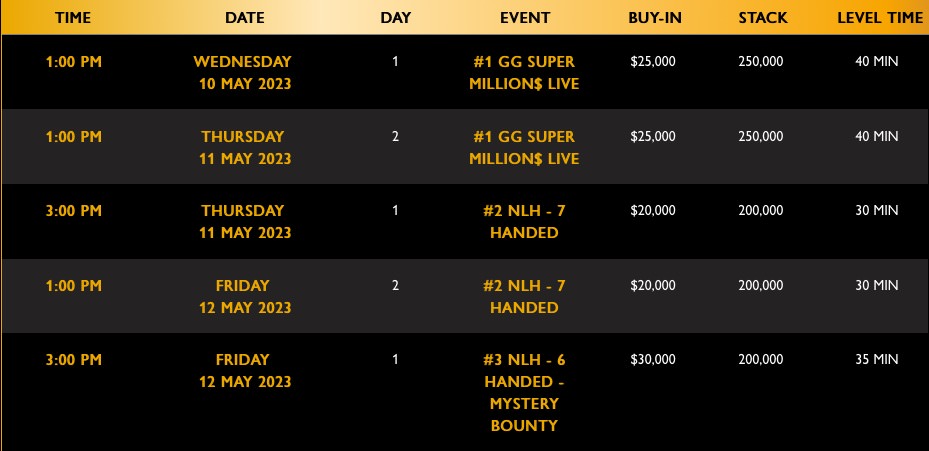Click the DAY column header
This screenshot has height=451, width=929.
tap(395, 18)
